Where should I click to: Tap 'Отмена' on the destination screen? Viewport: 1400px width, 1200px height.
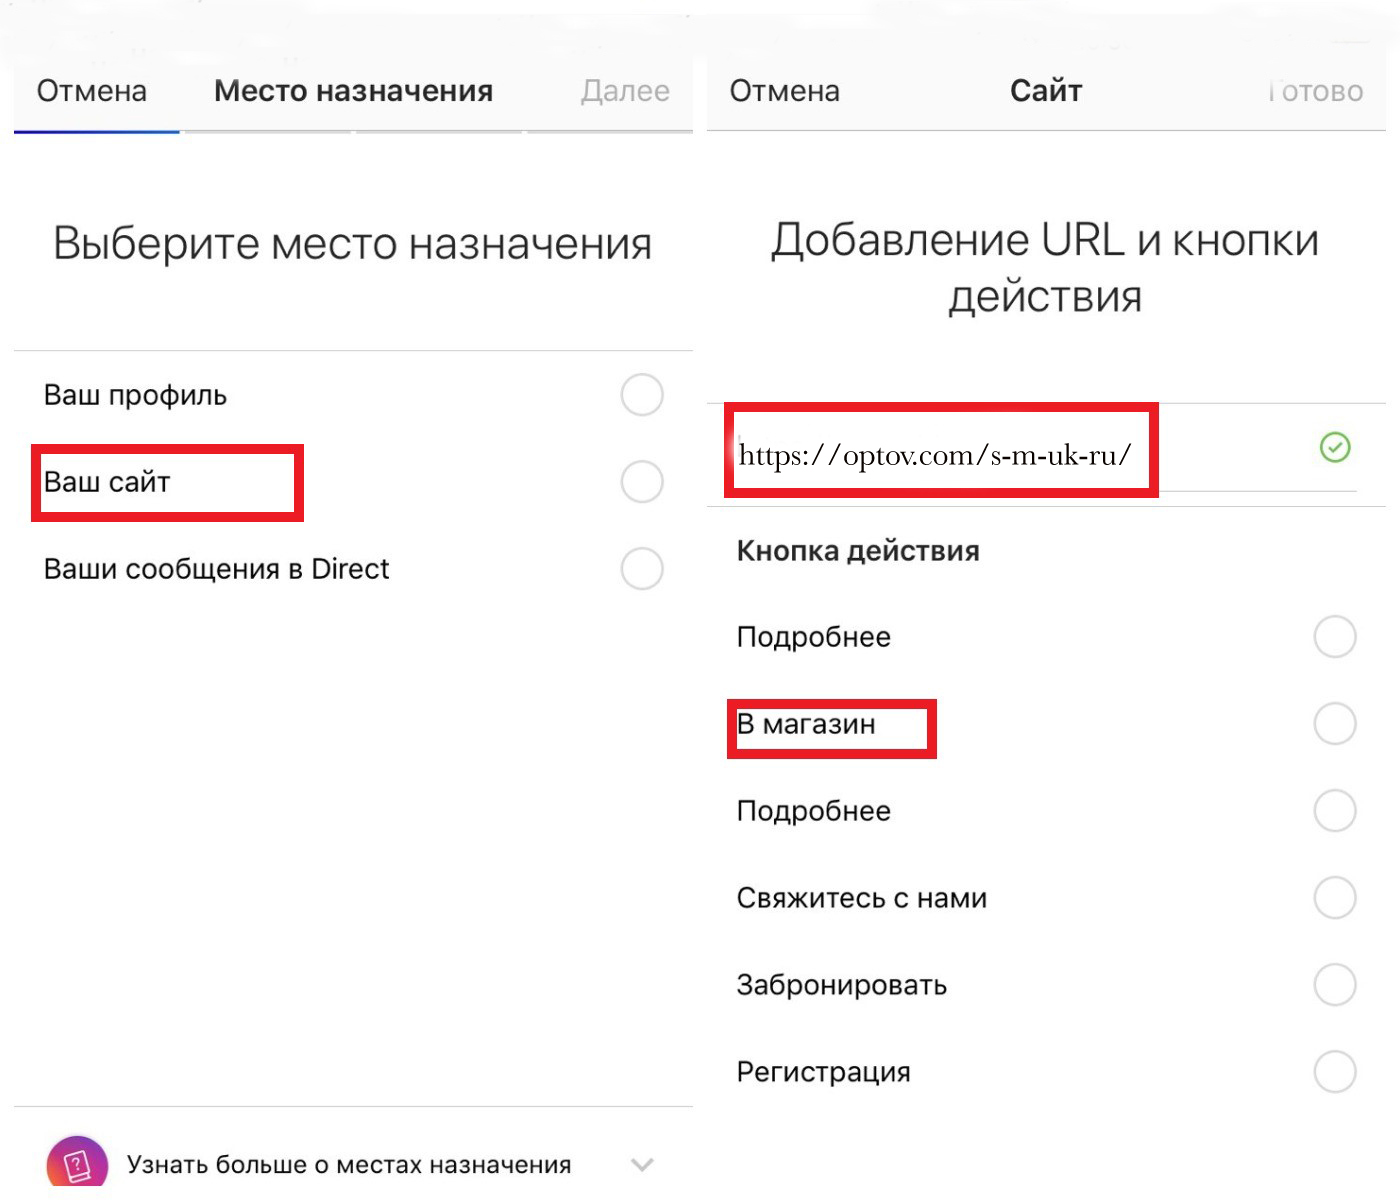pyautogui.click(x=92, y=91)
